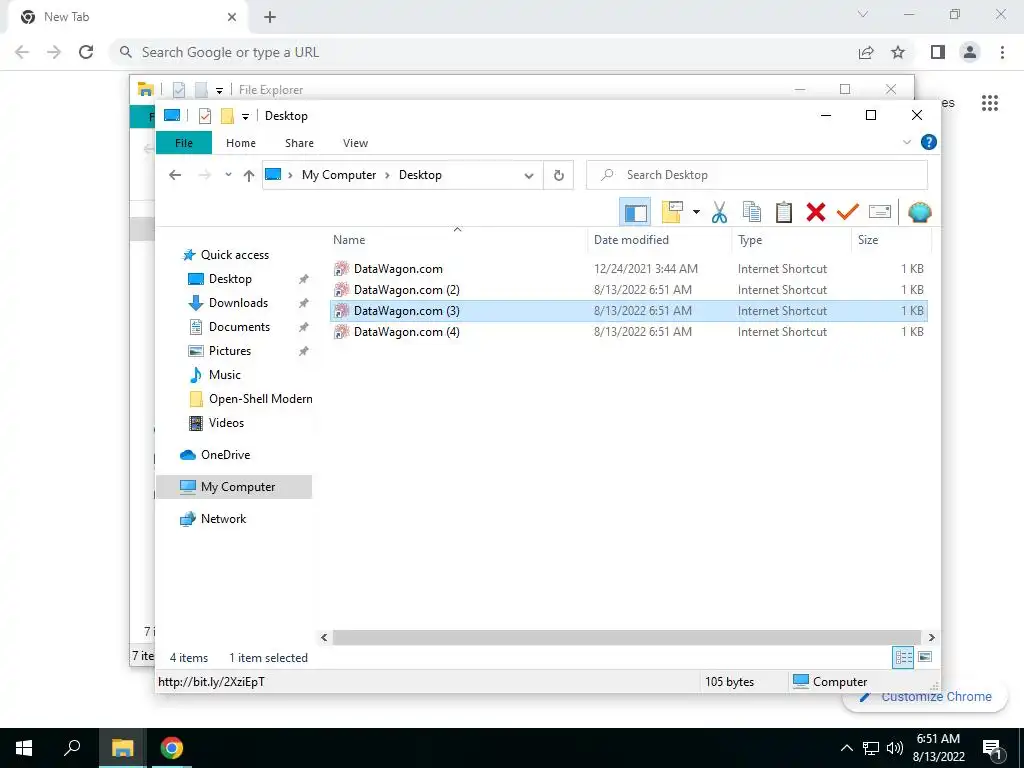Expand the ribbon with the chevron
1024x768 pixels.
[906, 142]
